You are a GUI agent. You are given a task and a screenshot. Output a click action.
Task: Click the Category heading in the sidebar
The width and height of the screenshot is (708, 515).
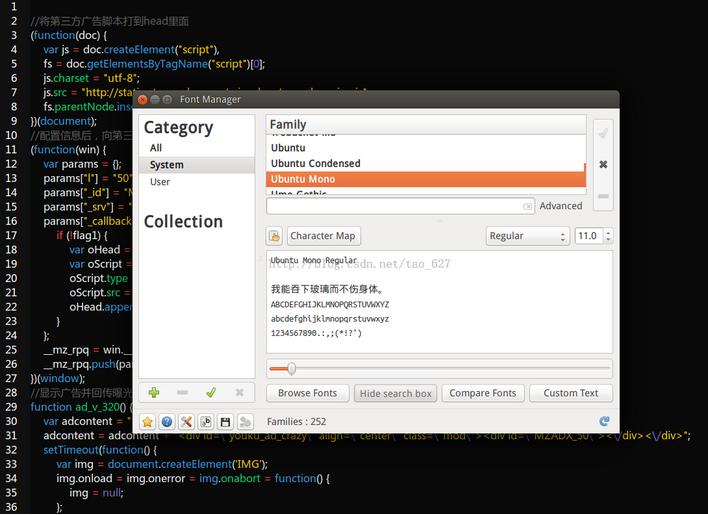click(x=178, y=128)
